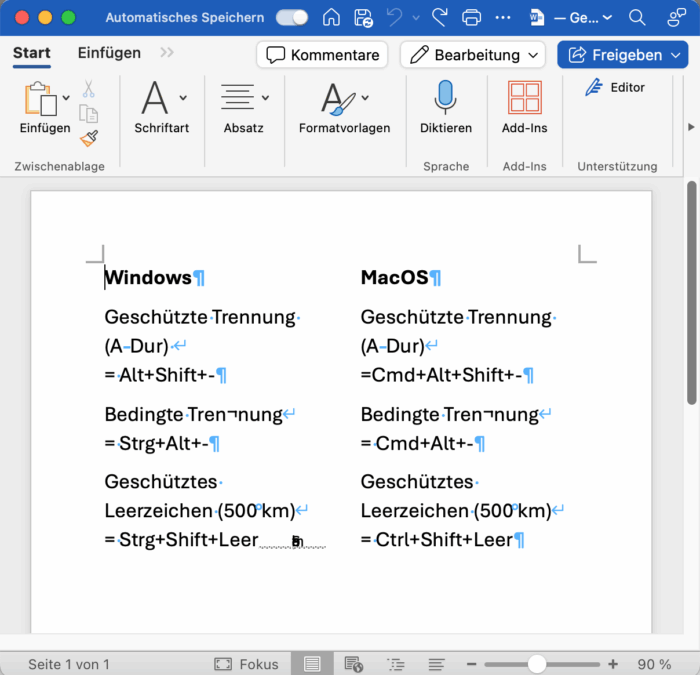This screenshot has width=700, height=675.
Task: Click the Windows heading in document
Action: coord(148,278)
